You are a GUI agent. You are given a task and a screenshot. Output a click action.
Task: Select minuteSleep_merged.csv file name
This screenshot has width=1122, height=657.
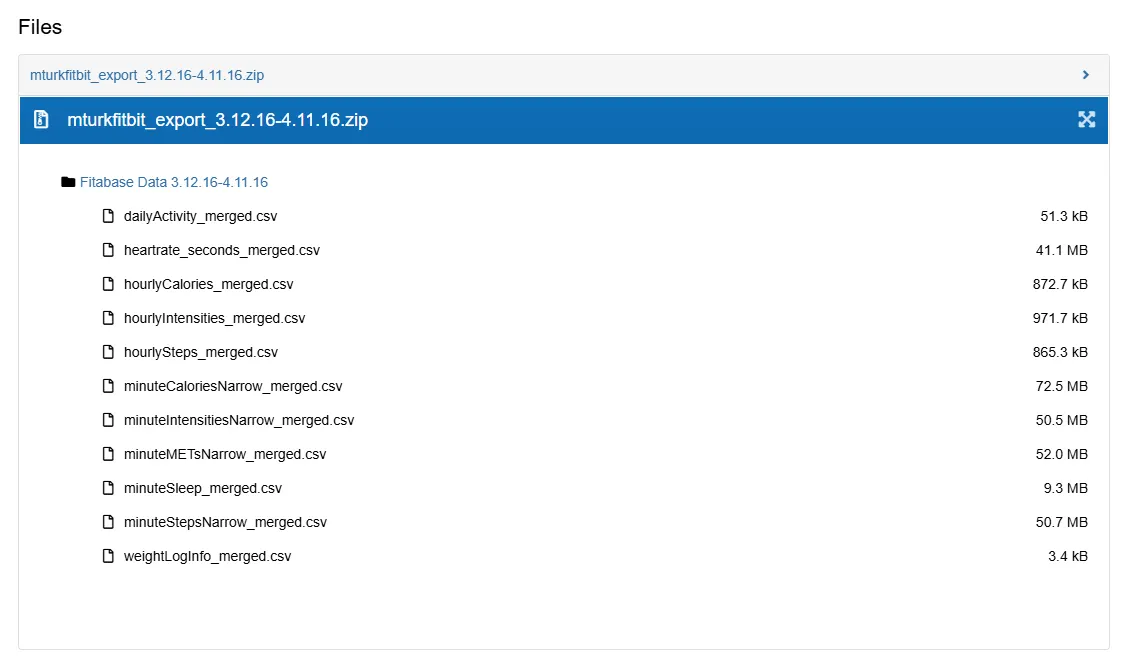[x=203, y=488]
